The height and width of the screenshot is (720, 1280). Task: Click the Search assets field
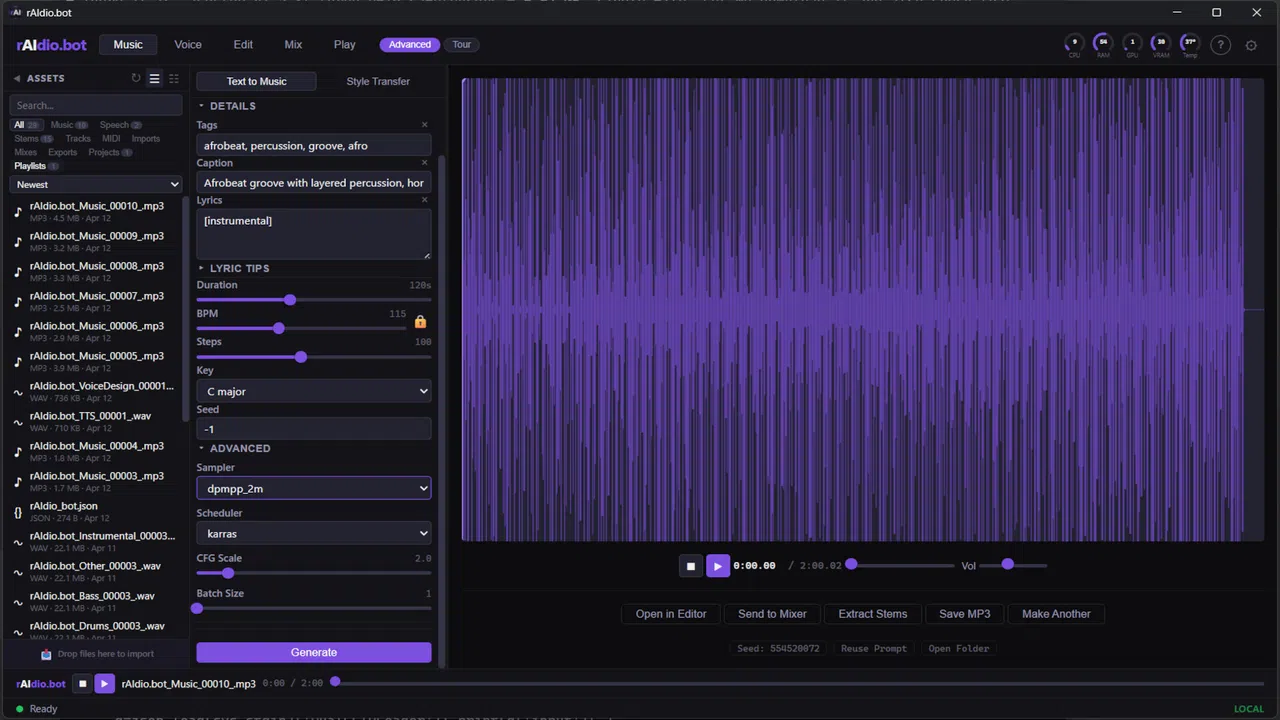(96, 105)
